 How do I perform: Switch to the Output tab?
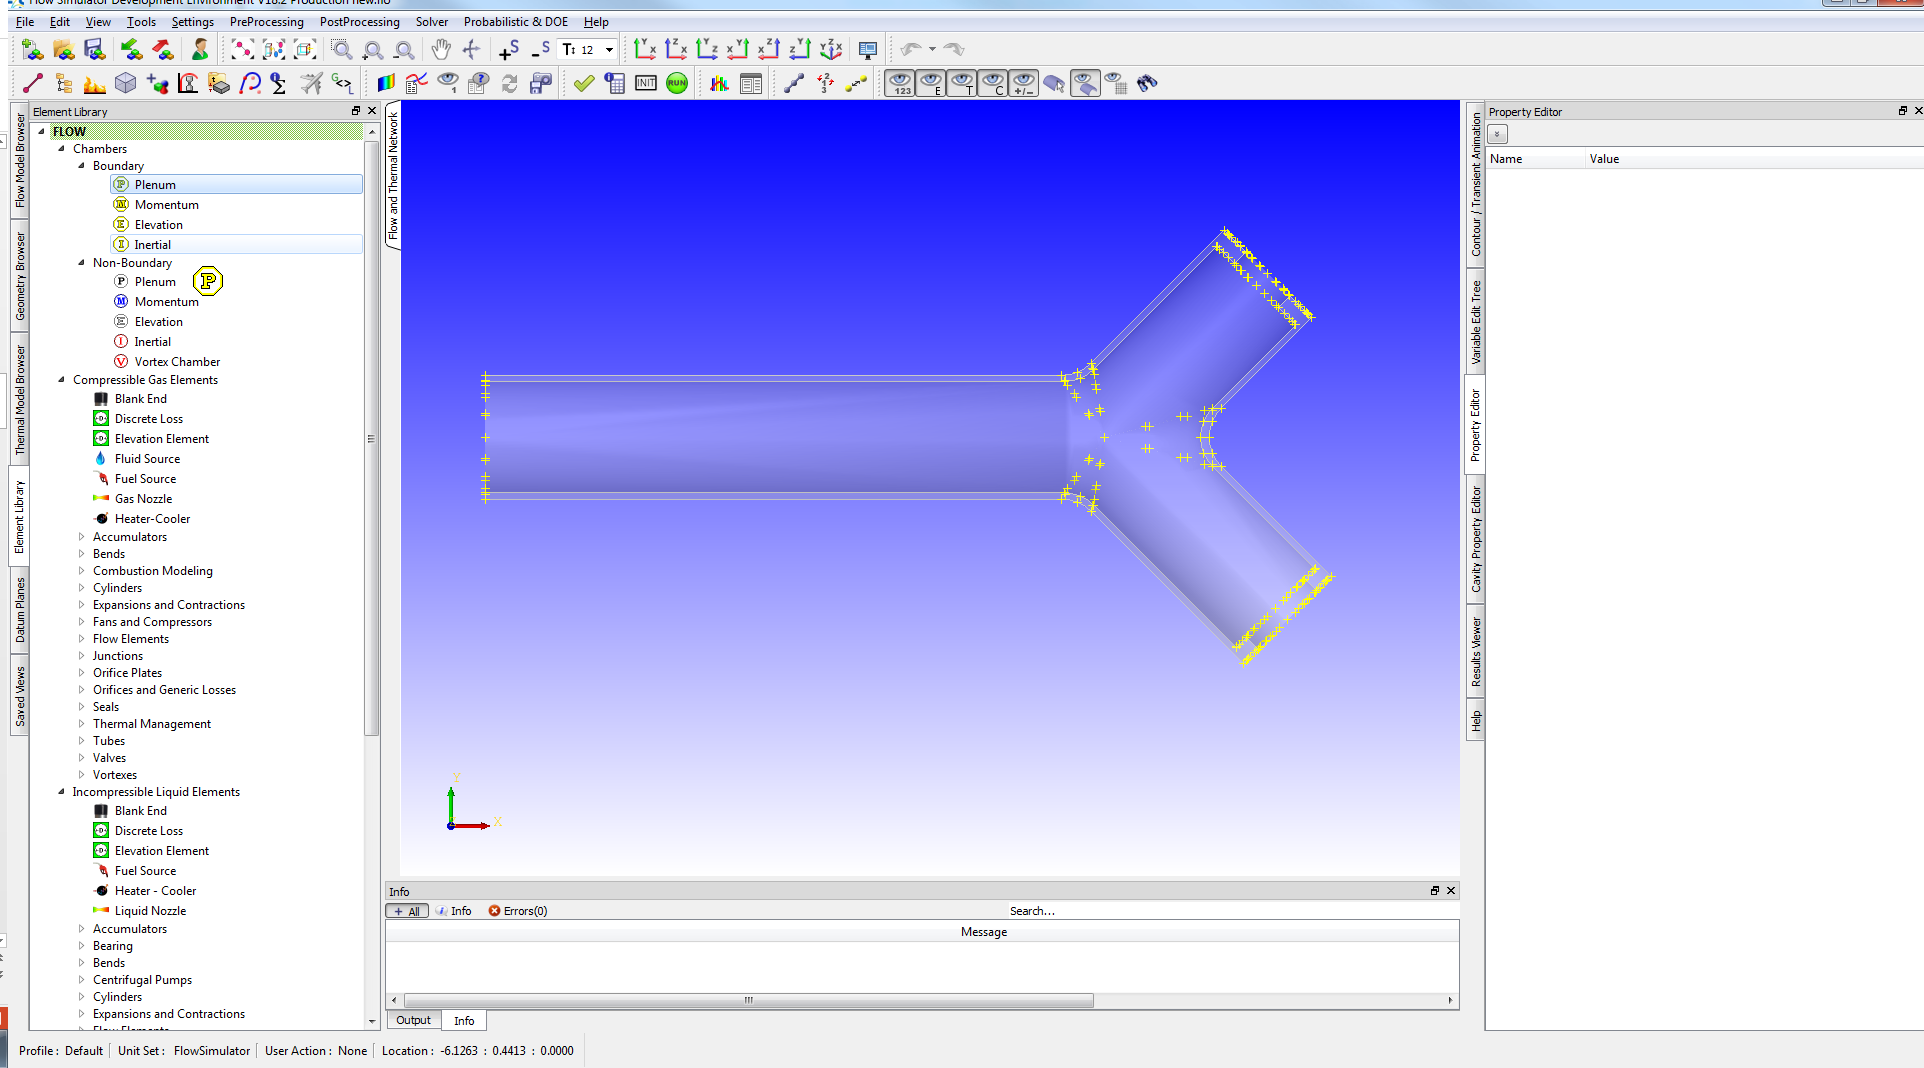coord(413,1020)
